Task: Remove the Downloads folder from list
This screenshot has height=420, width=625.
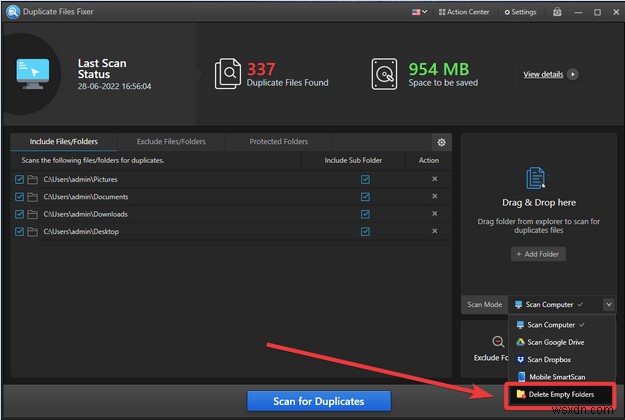Action: pyautogui.click(x=434, y=214)
